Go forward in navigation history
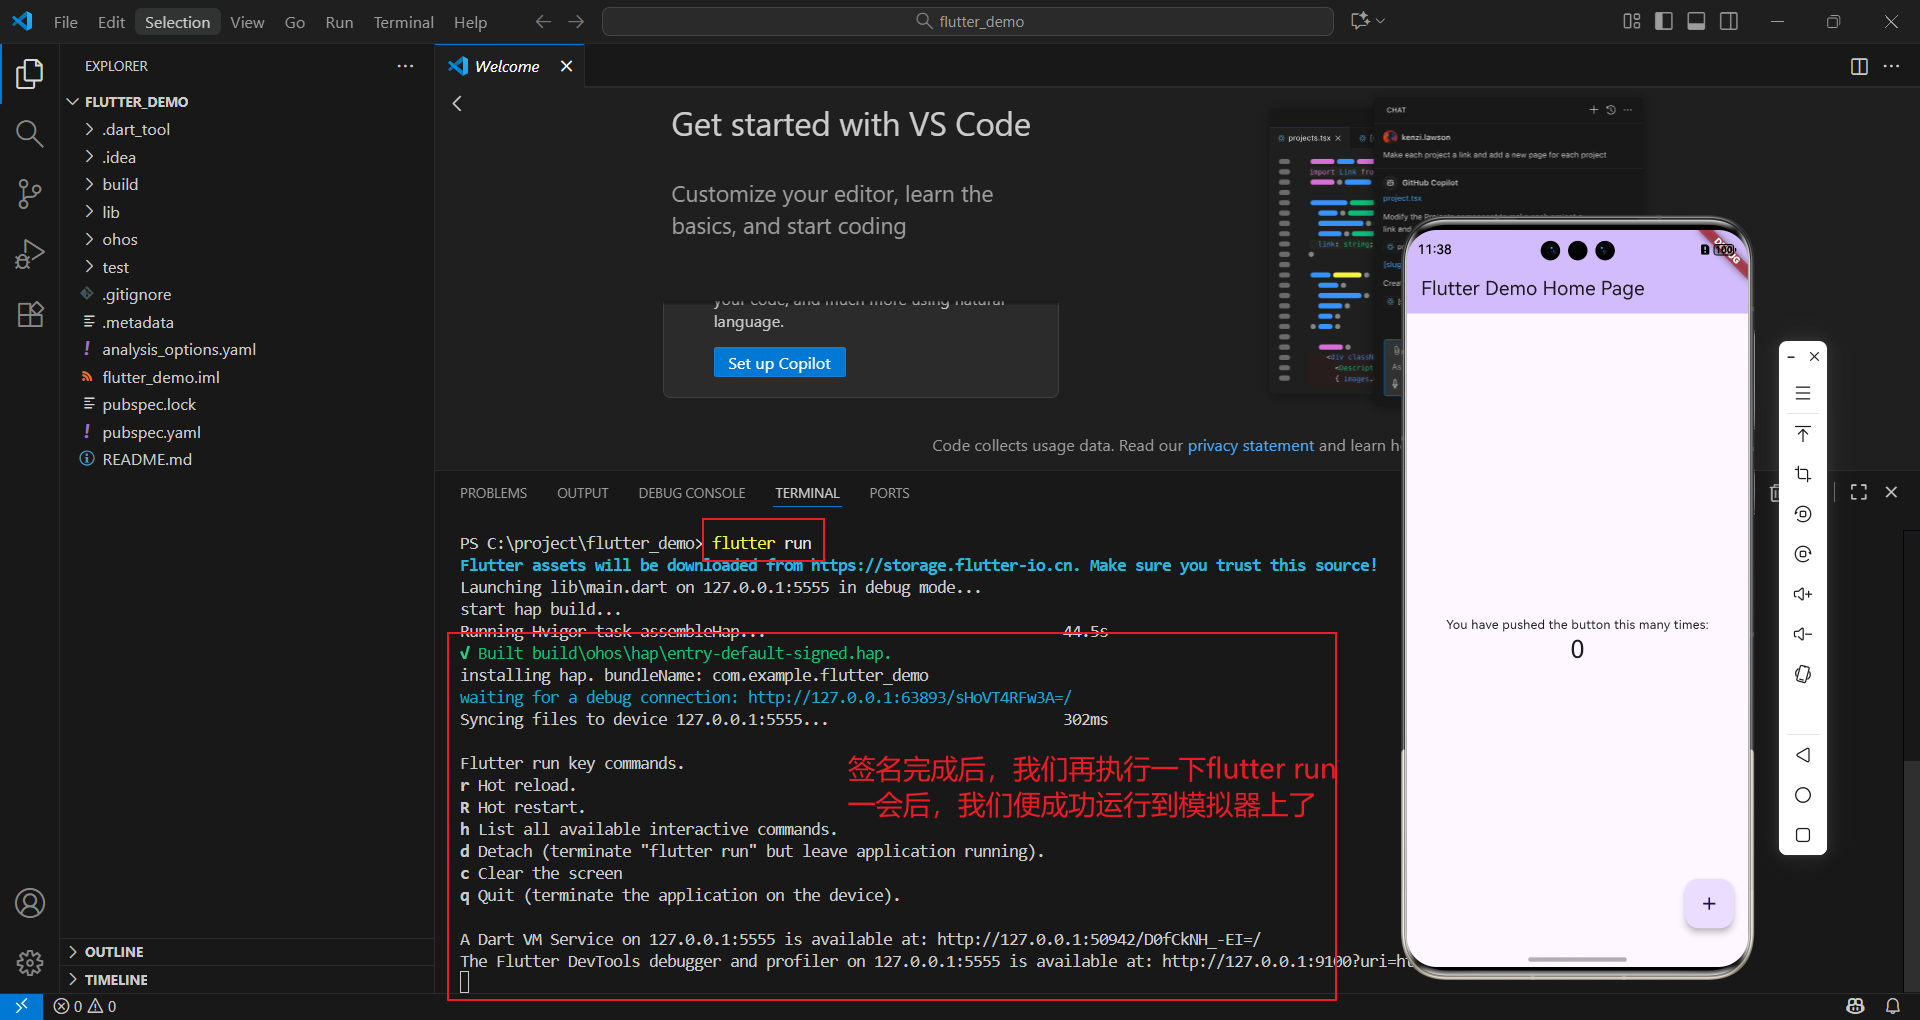This screenshot has height=1020, width=1920. coord(576,21)
